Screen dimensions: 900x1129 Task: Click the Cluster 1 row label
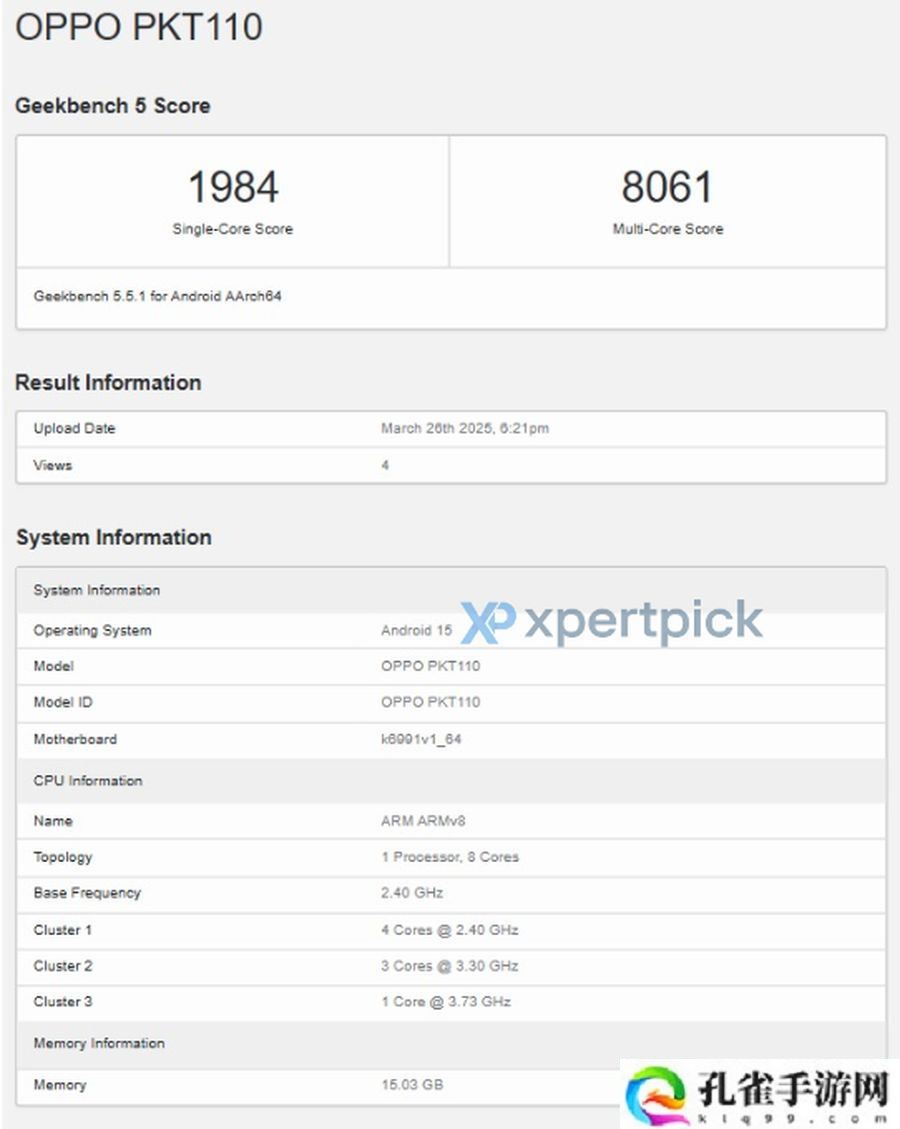[63, 930]
